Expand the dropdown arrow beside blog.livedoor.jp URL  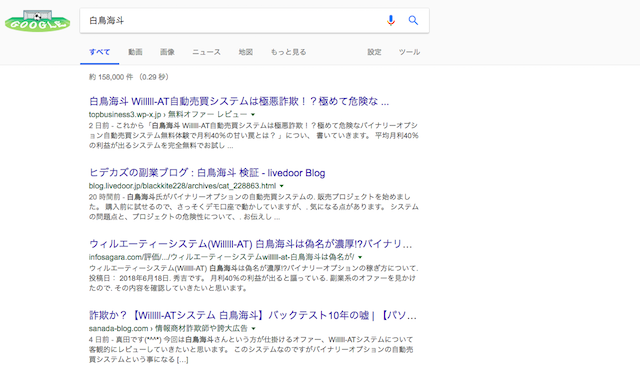pos(282,186)
